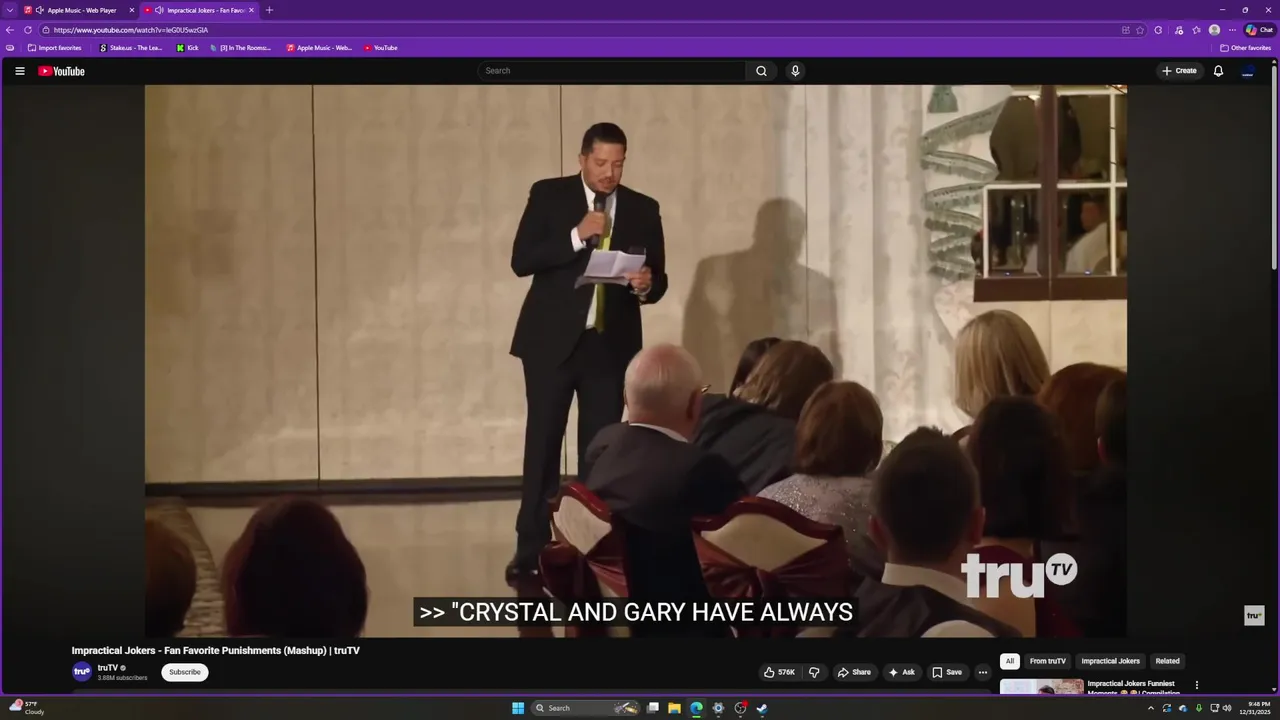1280x720 pixels.
Task: Open the YouTube bookmark in favorites bar
Action: 381,48
